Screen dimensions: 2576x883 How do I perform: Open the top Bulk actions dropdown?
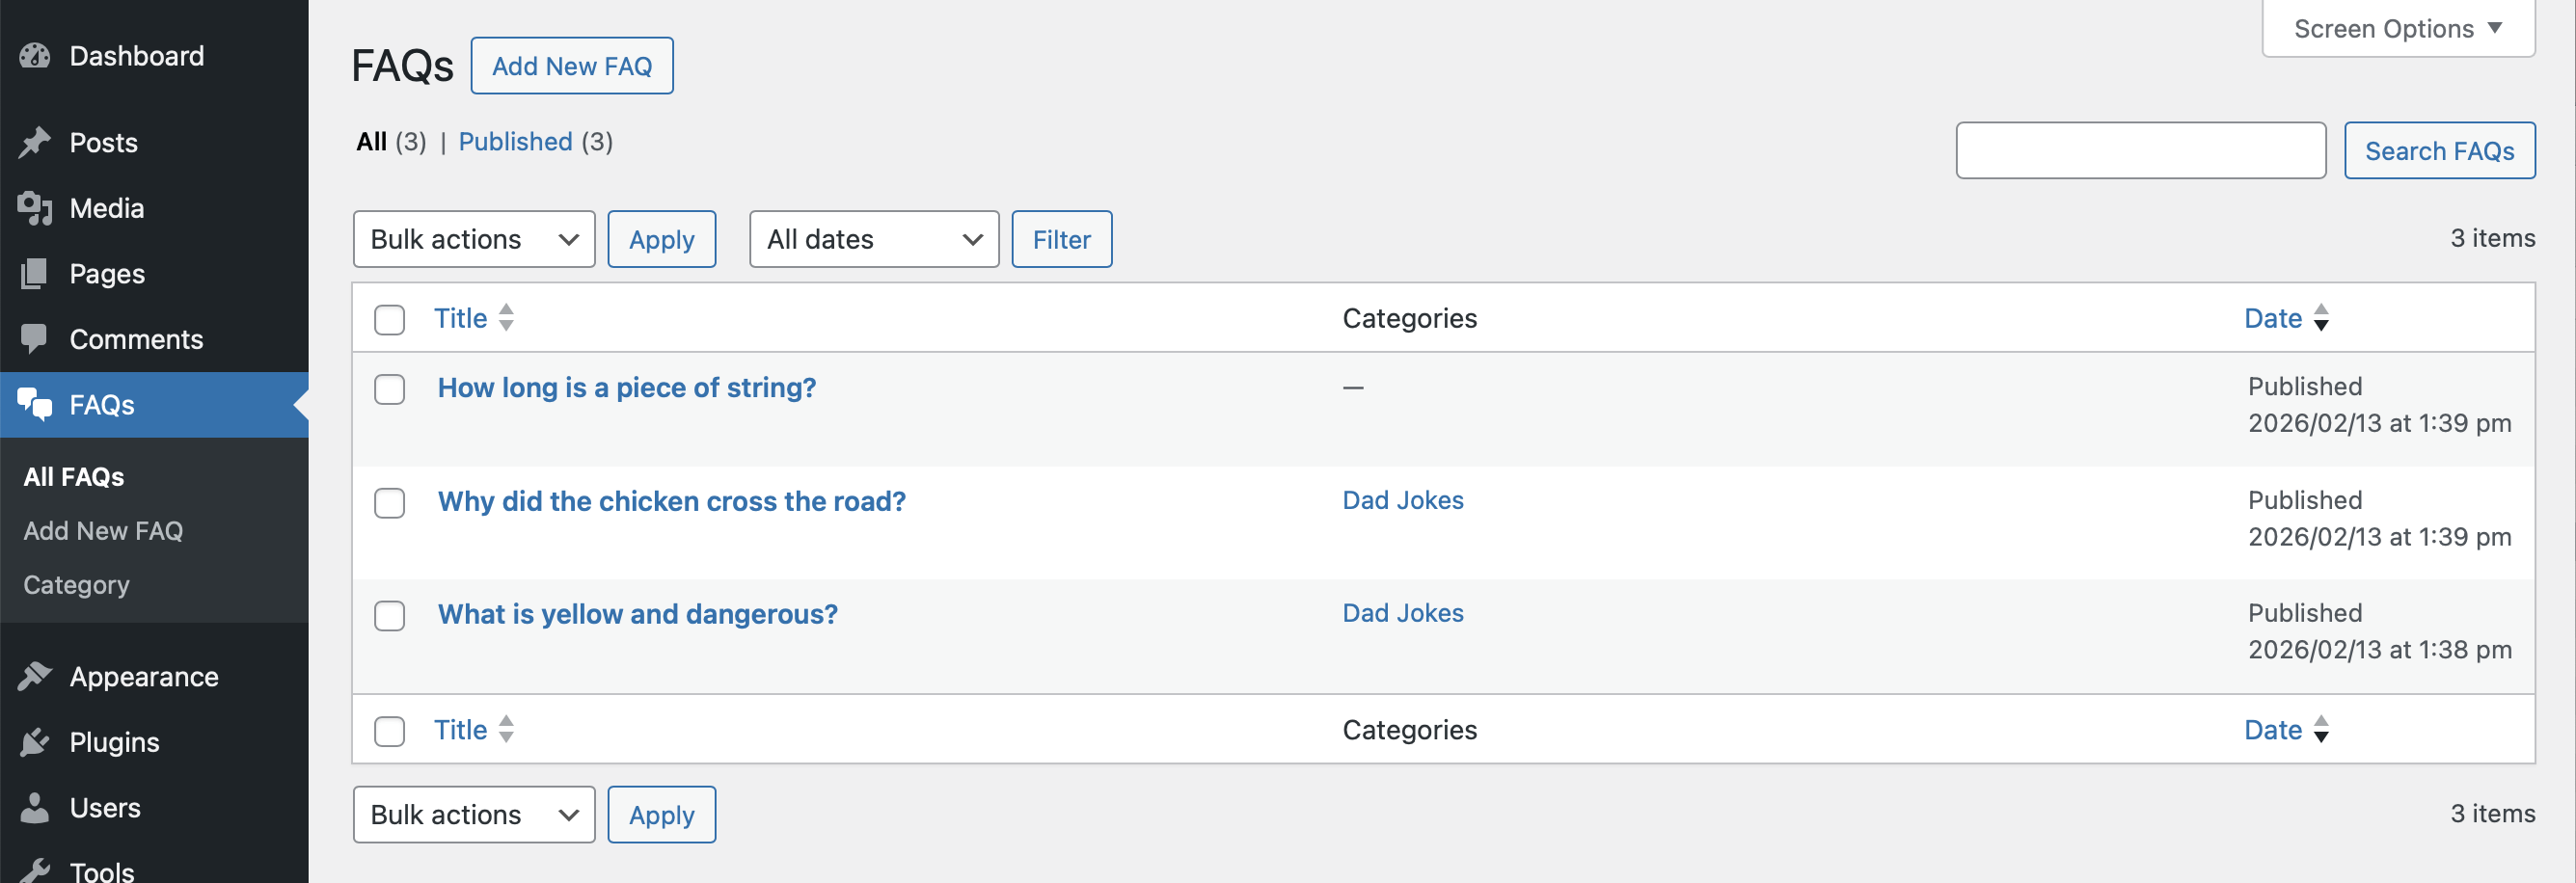pyautogui.click(x=473, y=239)
